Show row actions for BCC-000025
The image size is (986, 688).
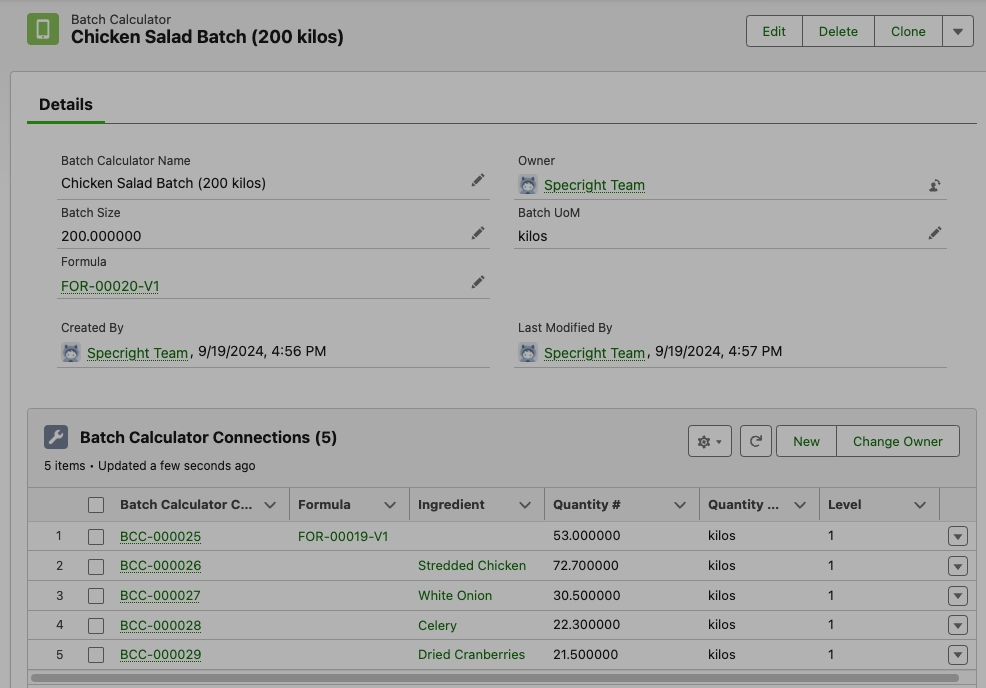pyautogui.click(x=958, y=536)
